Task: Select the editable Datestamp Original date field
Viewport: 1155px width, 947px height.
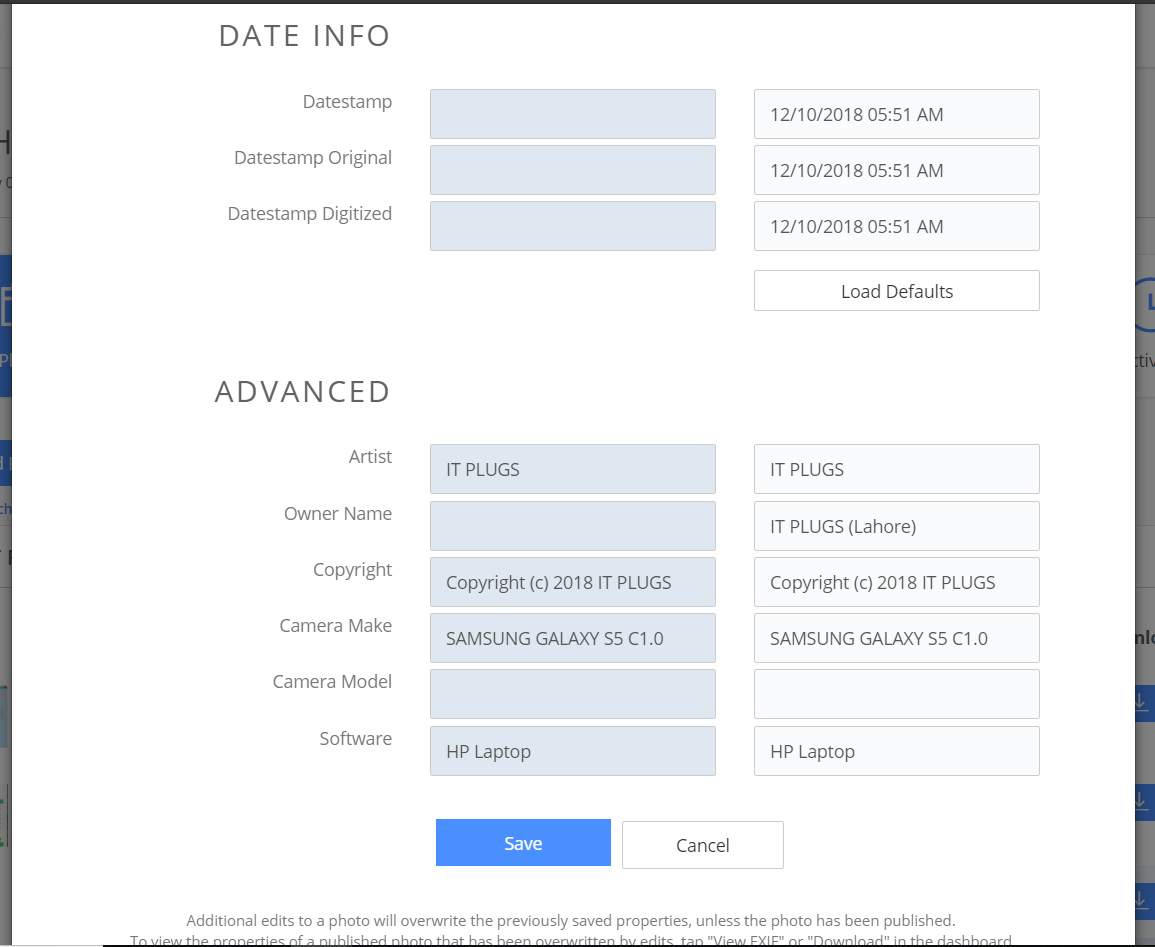Action: [x=896, y=170]
